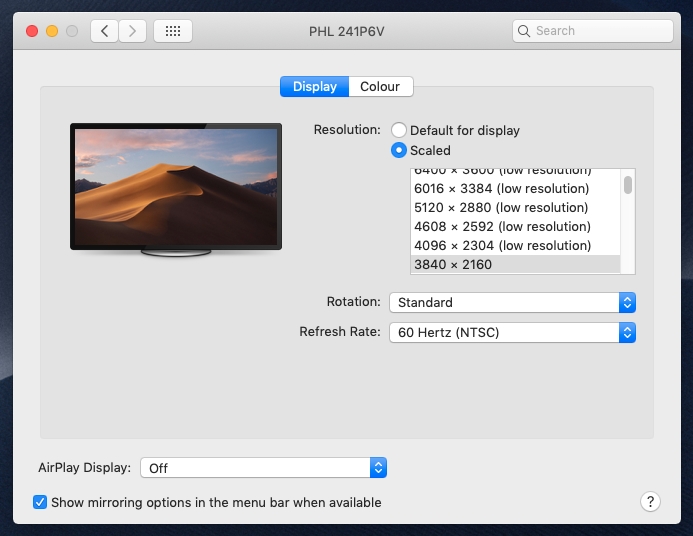Viewport: 693px width, 536px height.
Task: Go back with the left chevron button
Action: pos(104,31)
